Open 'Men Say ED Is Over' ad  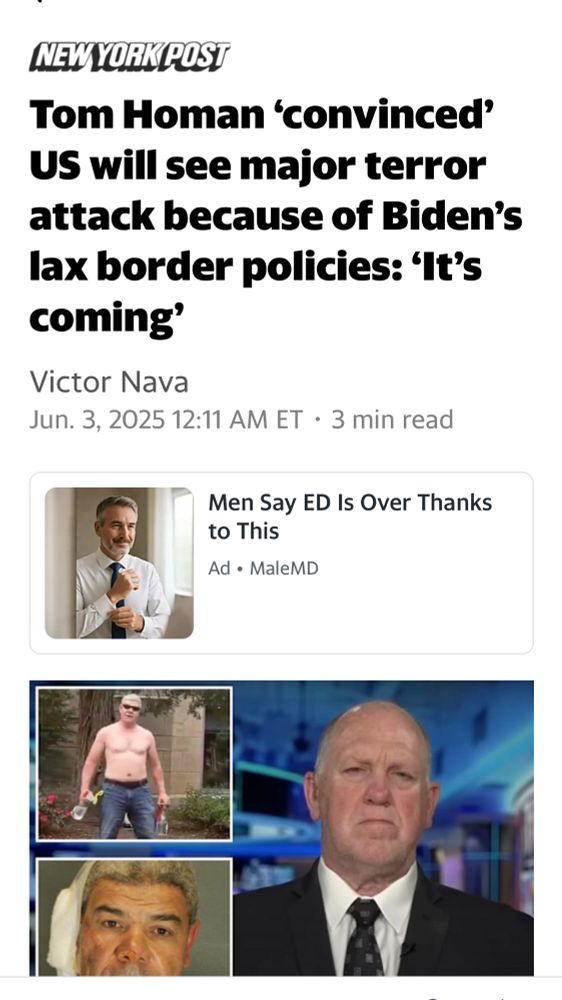(350, 517)
